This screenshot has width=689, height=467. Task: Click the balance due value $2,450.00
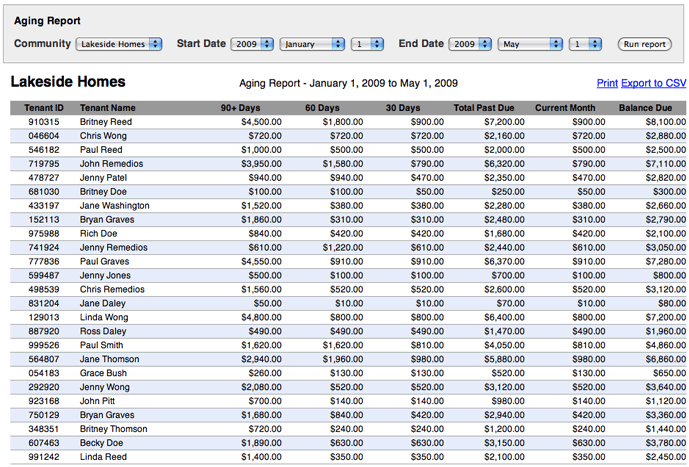tap(666, 457)
